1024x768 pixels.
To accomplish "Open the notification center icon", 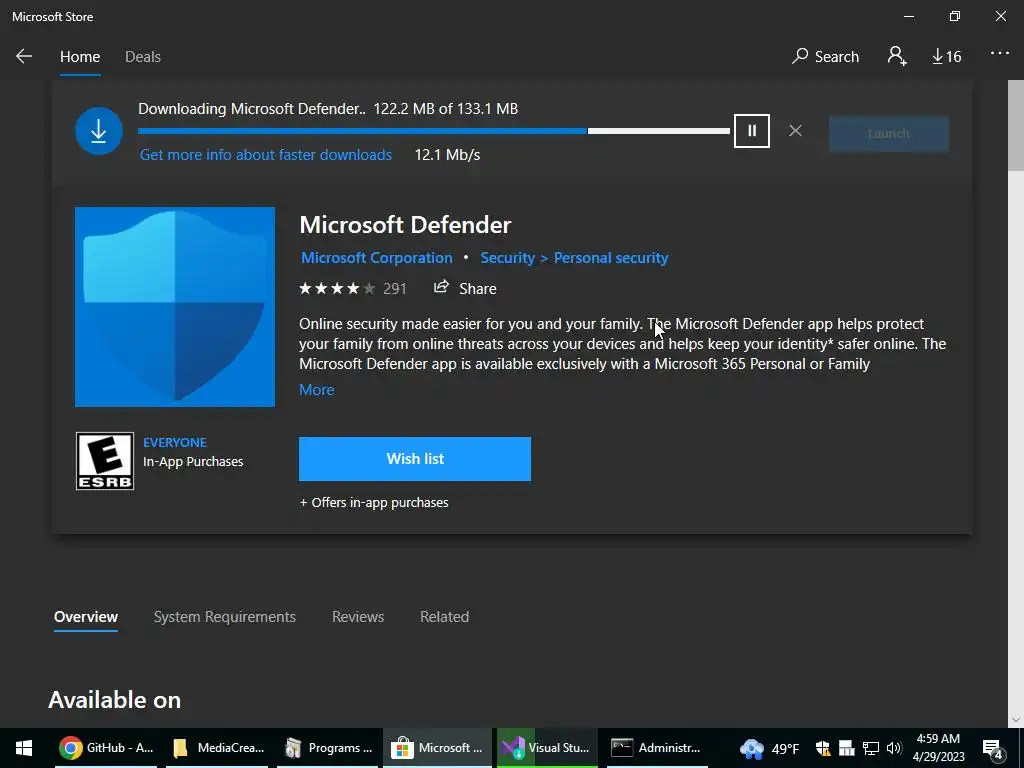I will pos(993,748).
